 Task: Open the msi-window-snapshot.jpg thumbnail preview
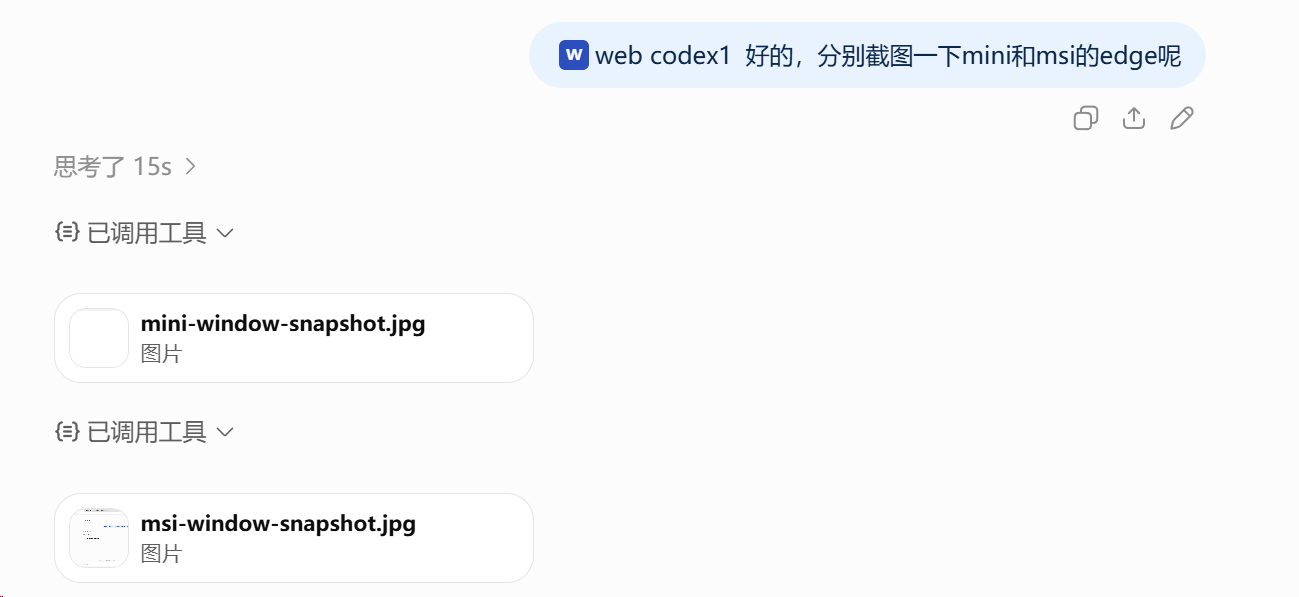pos(99,538)
